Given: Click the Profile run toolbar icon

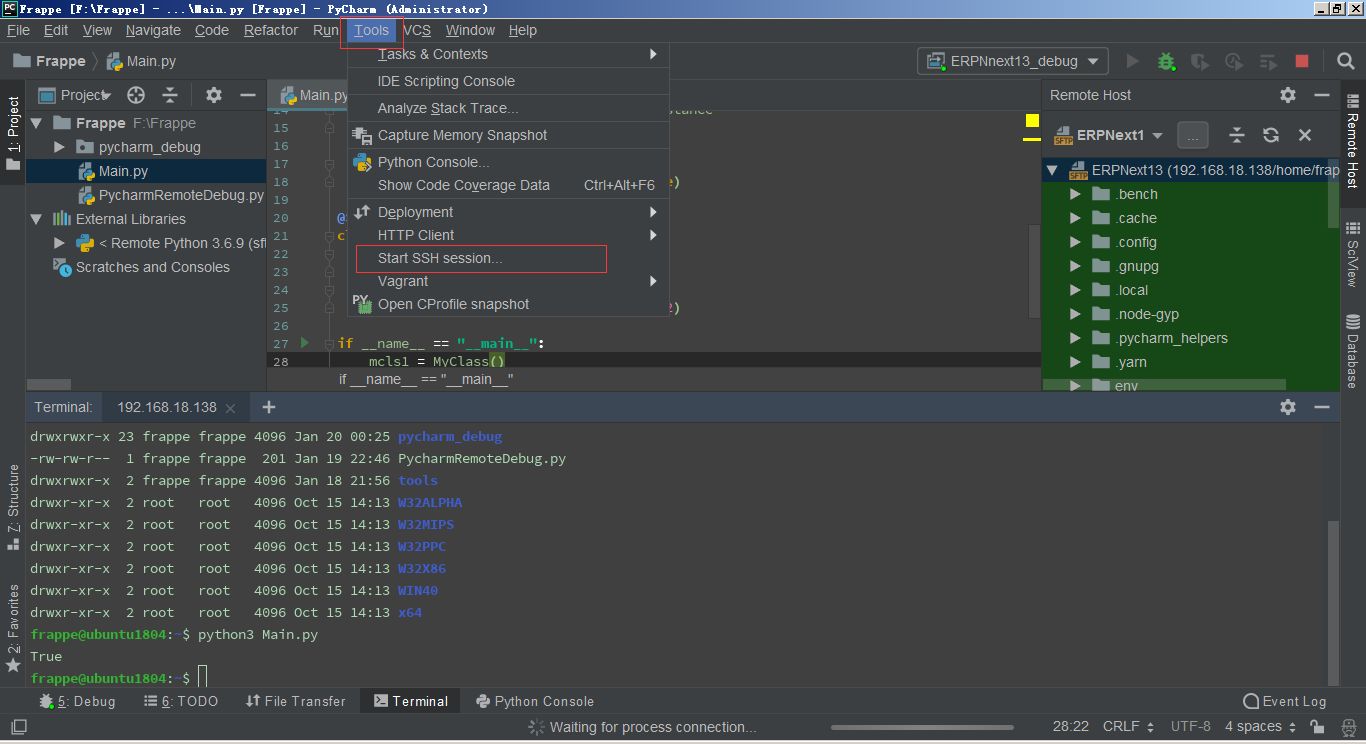Looking at the screenshot, I should (x=1234, y=61).
